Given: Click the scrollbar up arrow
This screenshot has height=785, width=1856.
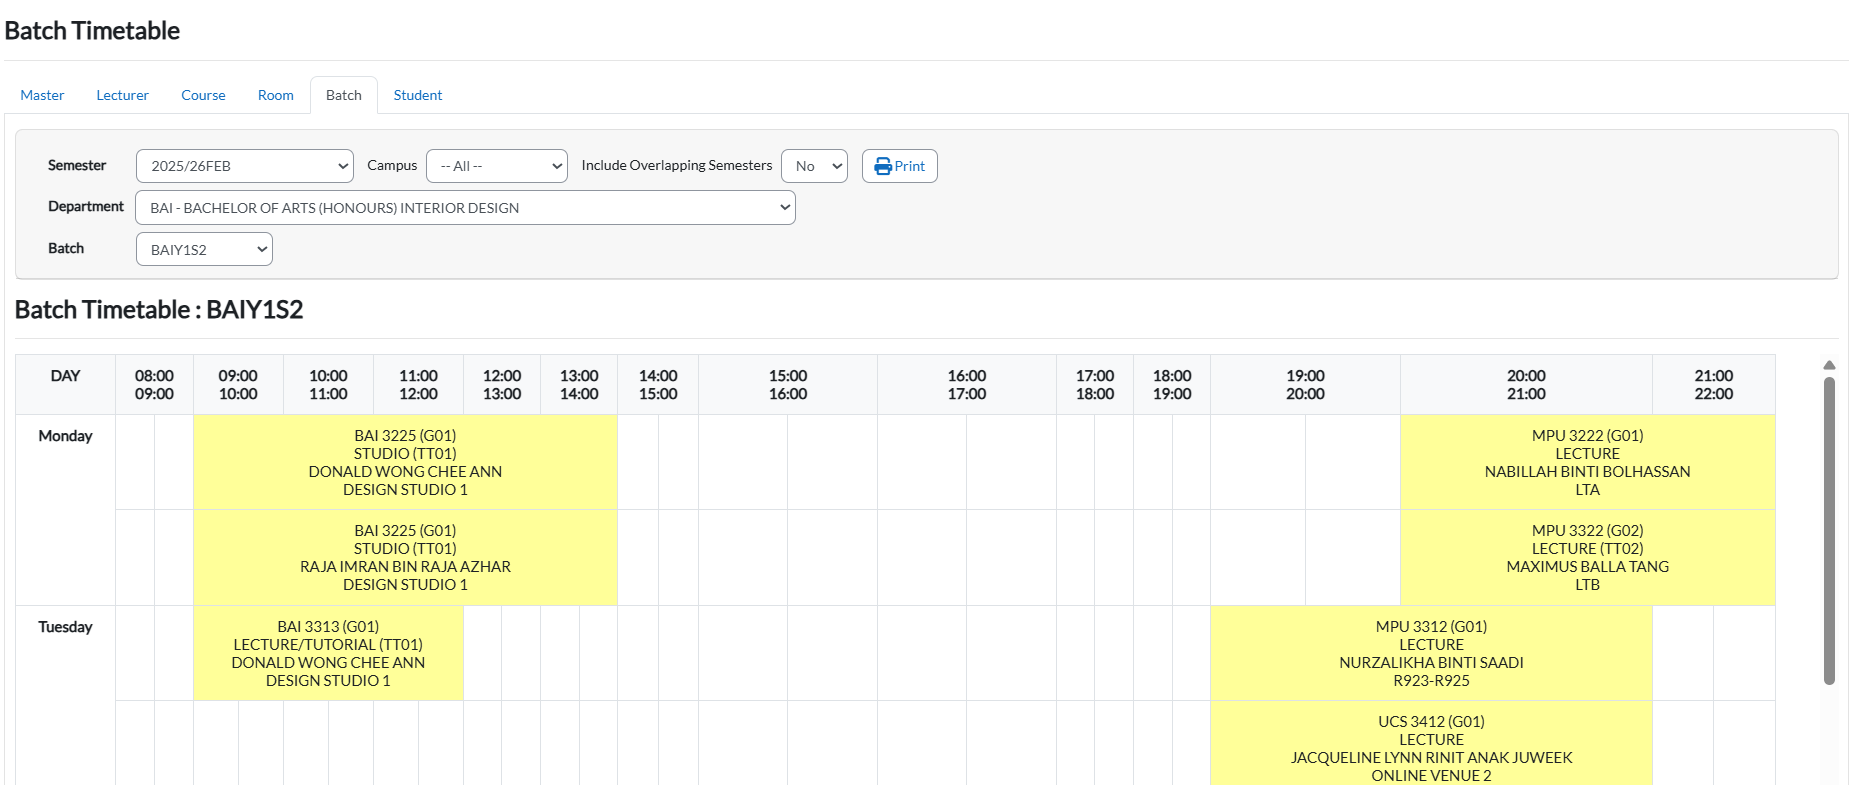Looking at the screenshot, I should (1829, 365).
